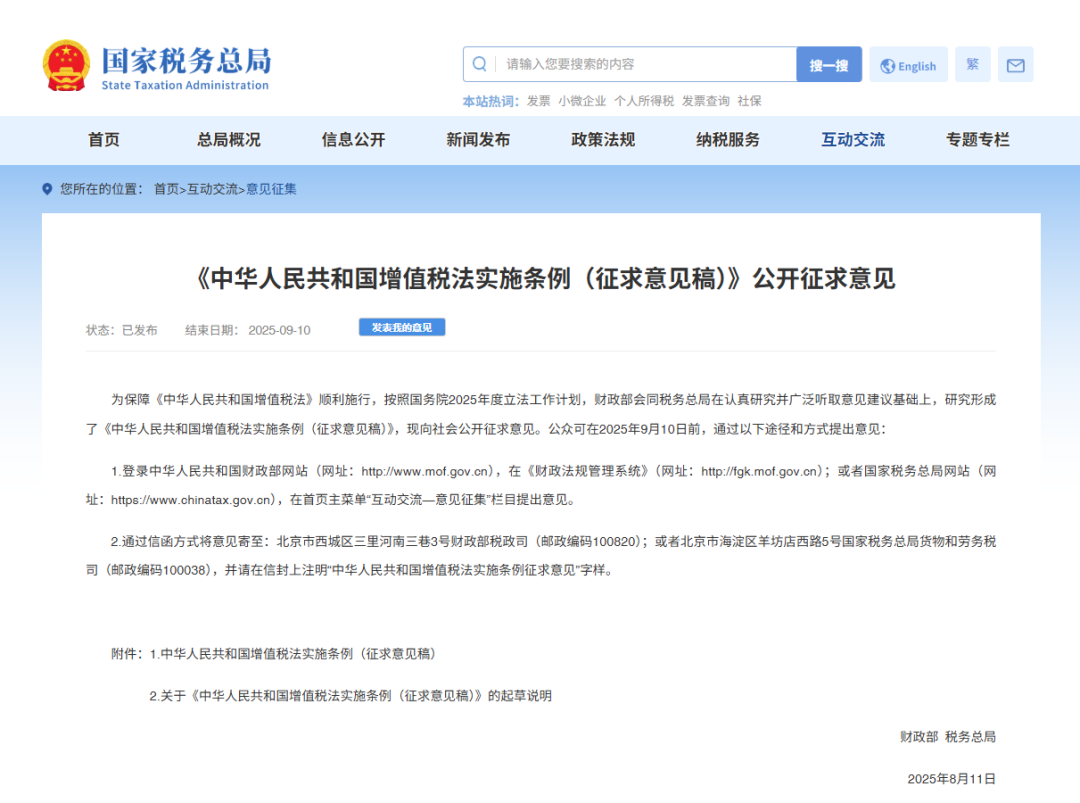Image resolution: width=1080 pixels, height=803 pixels.
Task: Open 新闻发布 menu item
Action: point(478,140)
